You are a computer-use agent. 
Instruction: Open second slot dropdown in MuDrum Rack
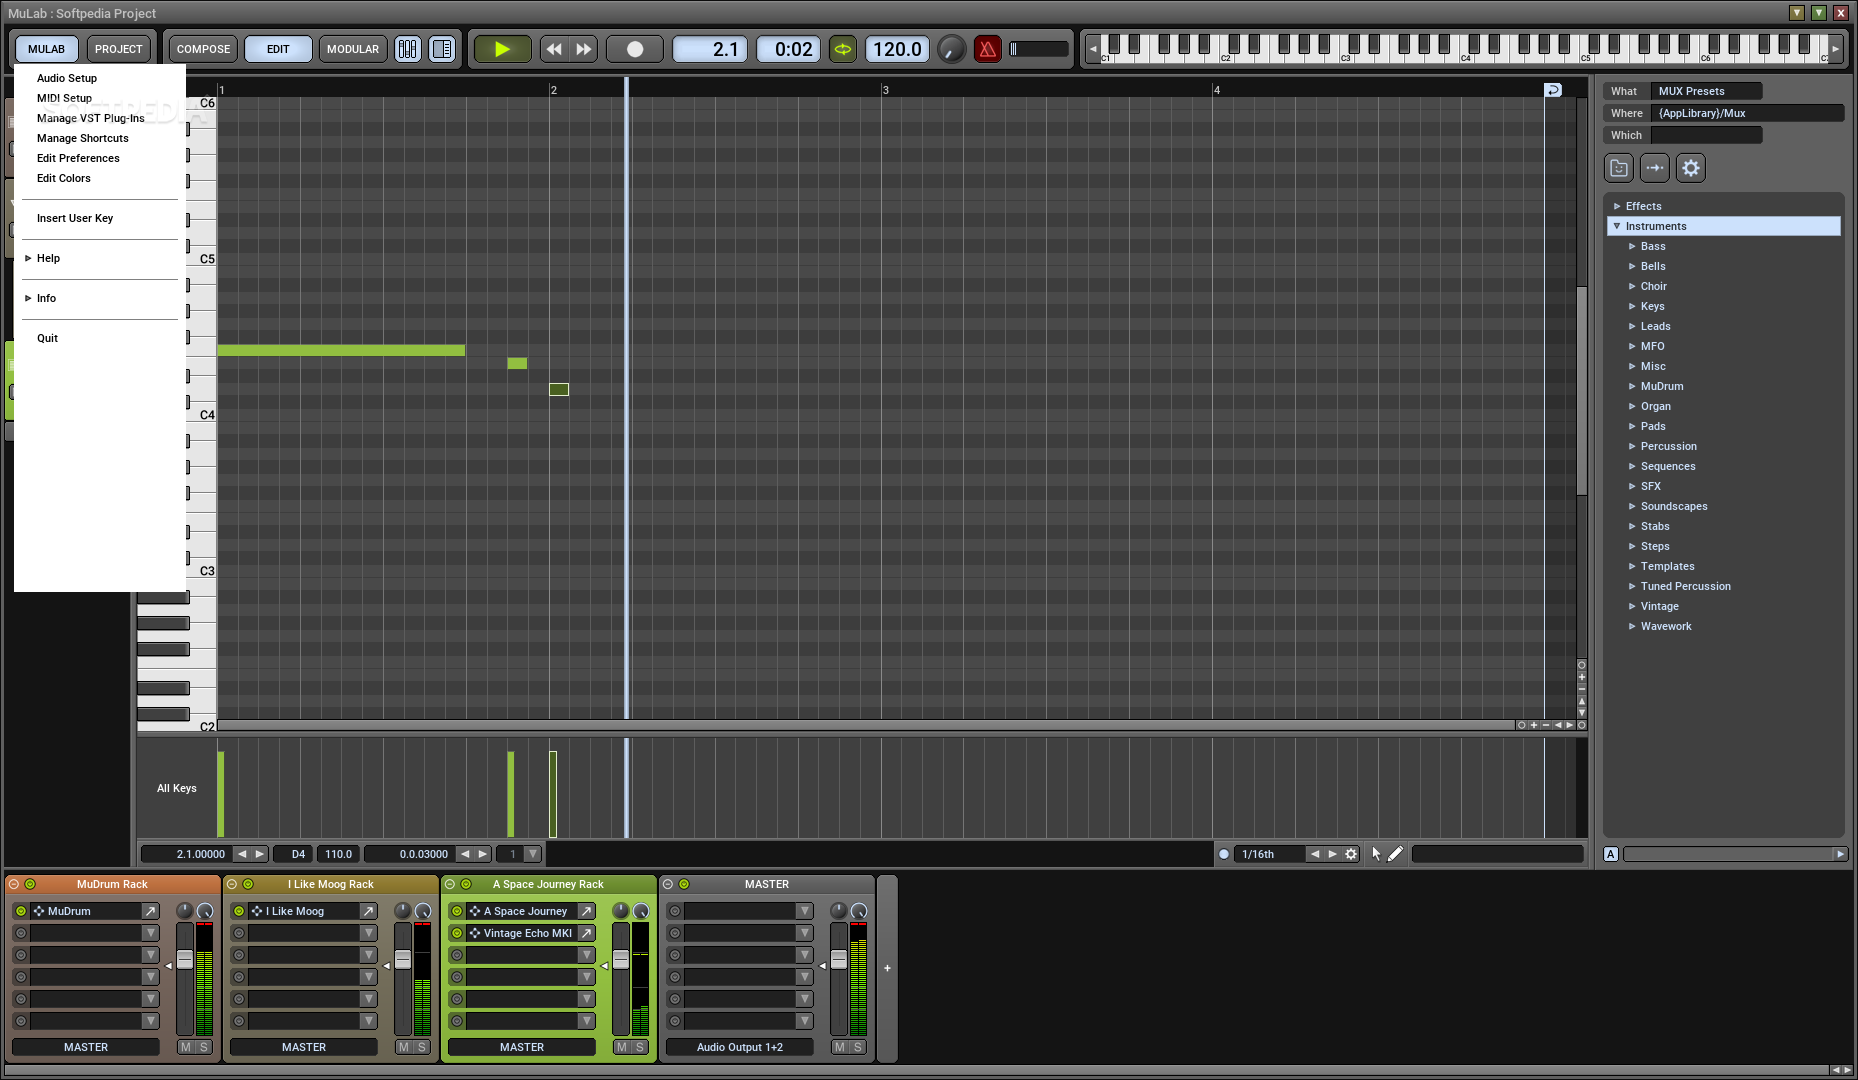(150, 933)
